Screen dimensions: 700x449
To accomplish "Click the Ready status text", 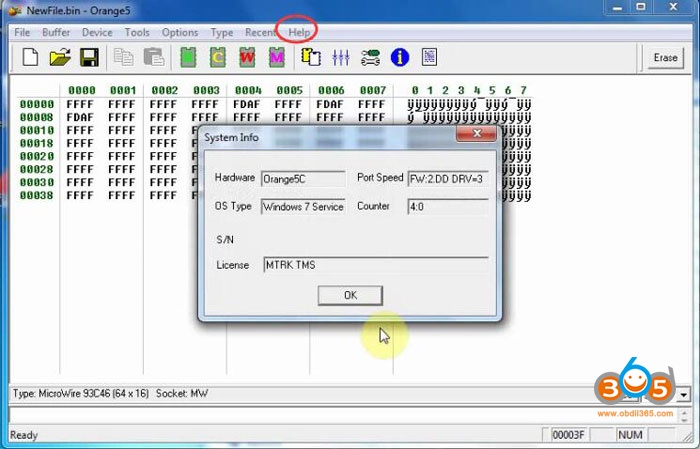I will [x=24, y=435].
